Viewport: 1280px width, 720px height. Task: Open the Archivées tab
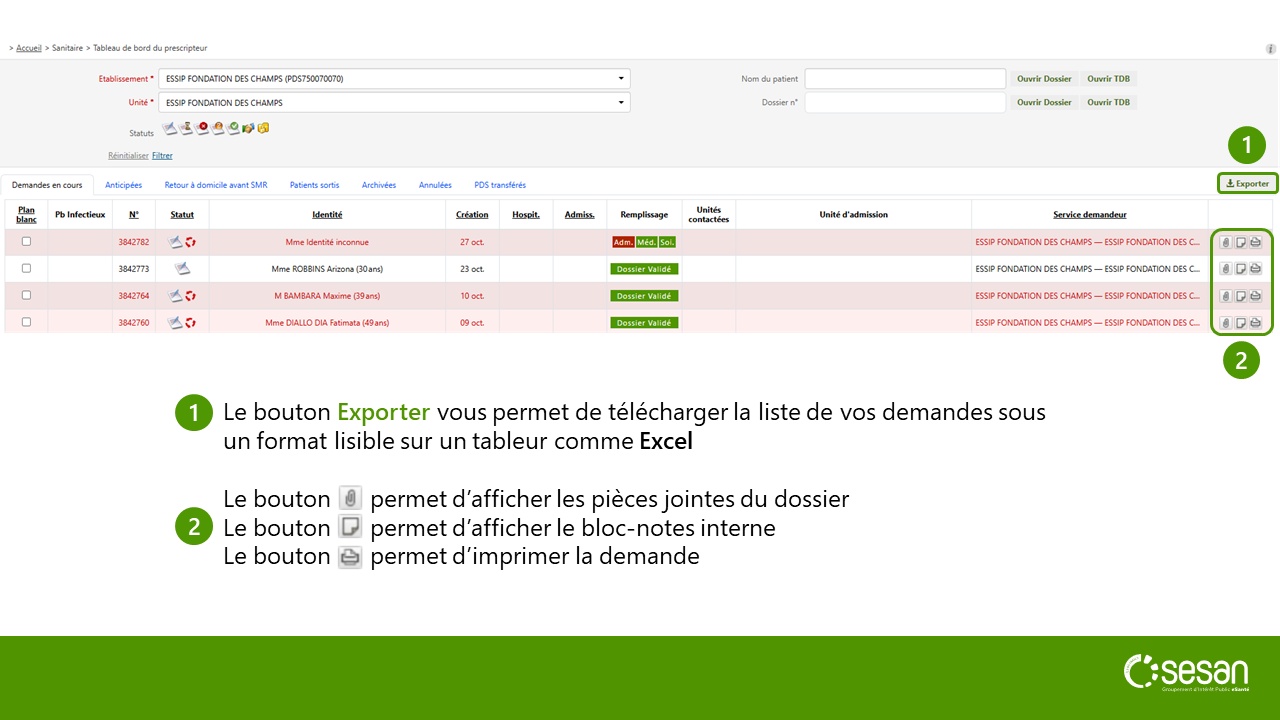[x=379, y=185]
